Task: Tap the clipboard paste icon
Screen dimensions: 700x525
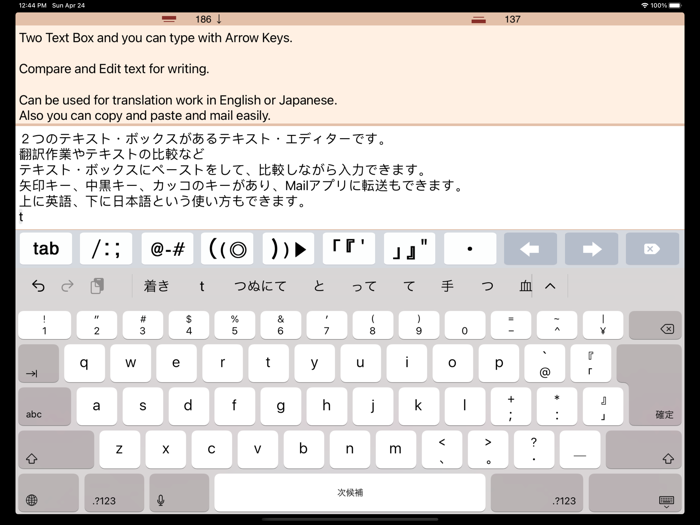Action: click(97, 286)
